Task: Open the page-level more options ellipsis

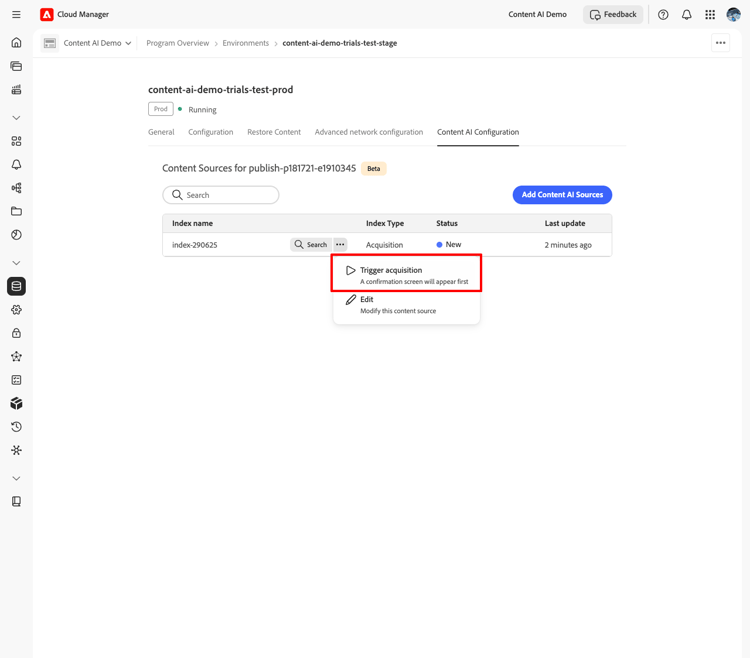Action: [720, 43]
